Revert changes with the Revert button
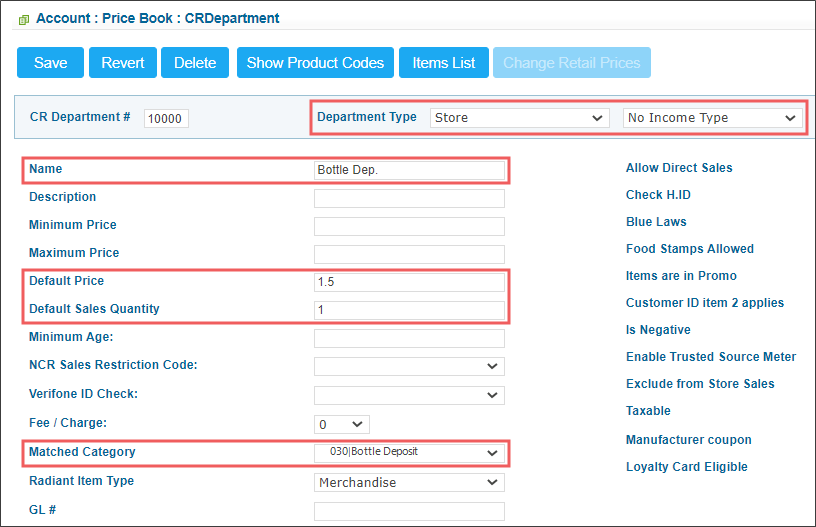 click(x=123, y=62)
